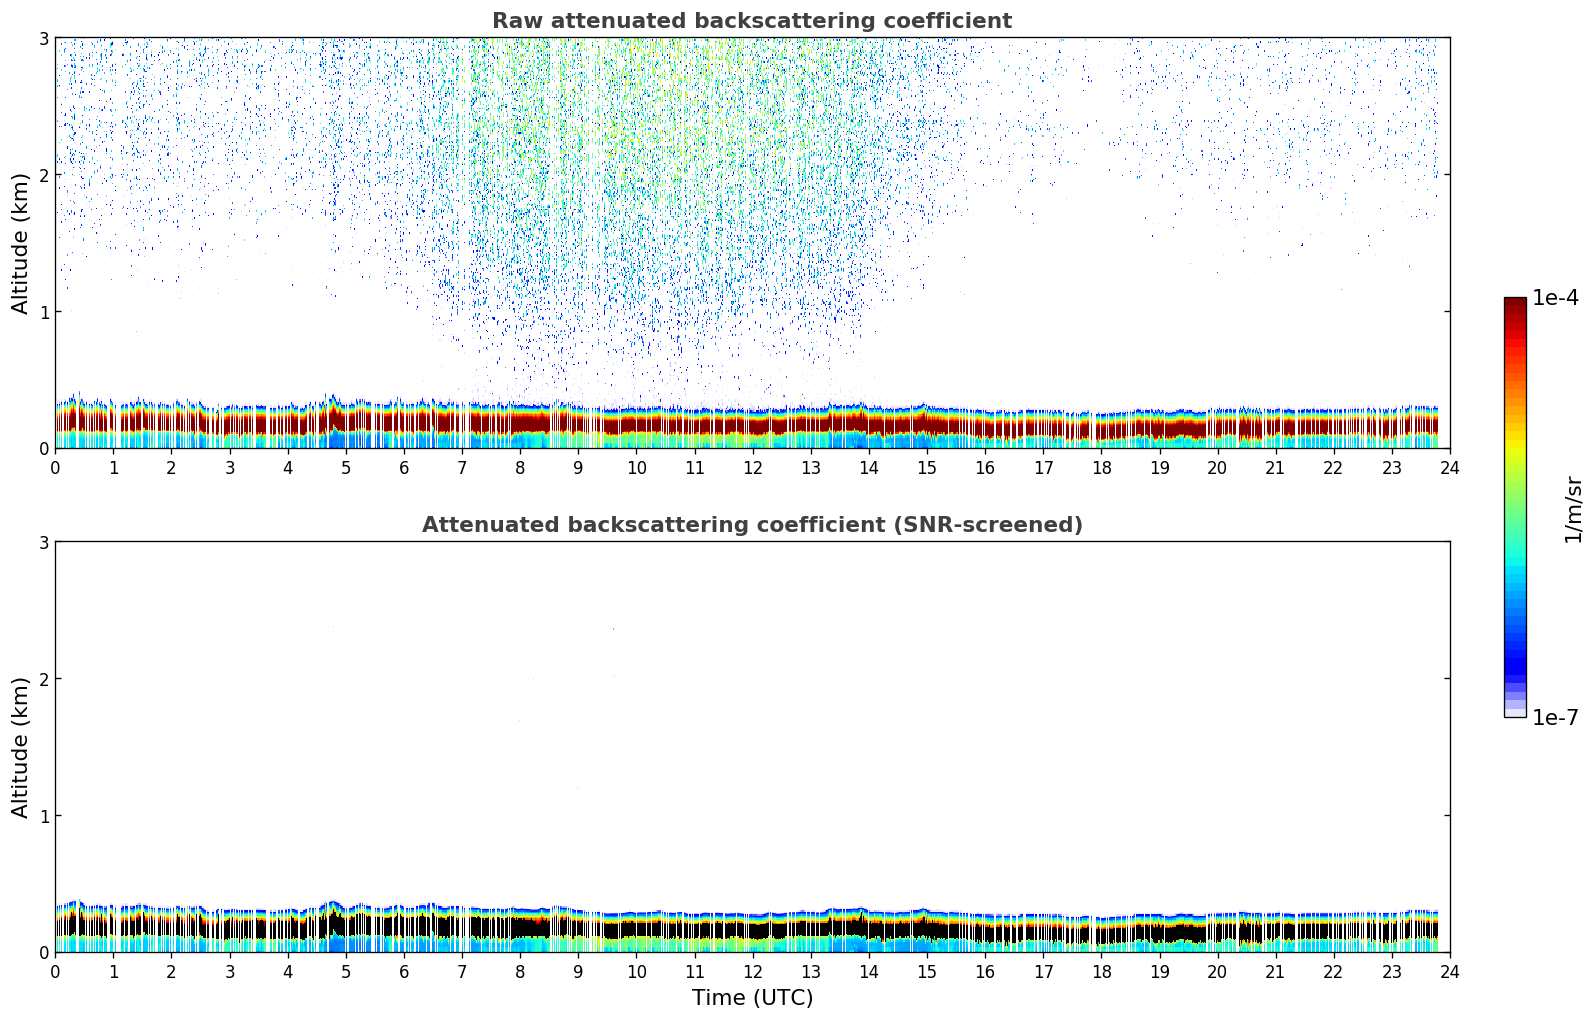The height and width of the screenshot is (1020, 1595).
Task: Click the "Attenuated backscattering coefficient (SNR-screened)" title
Action: click(x=751, y=525)
